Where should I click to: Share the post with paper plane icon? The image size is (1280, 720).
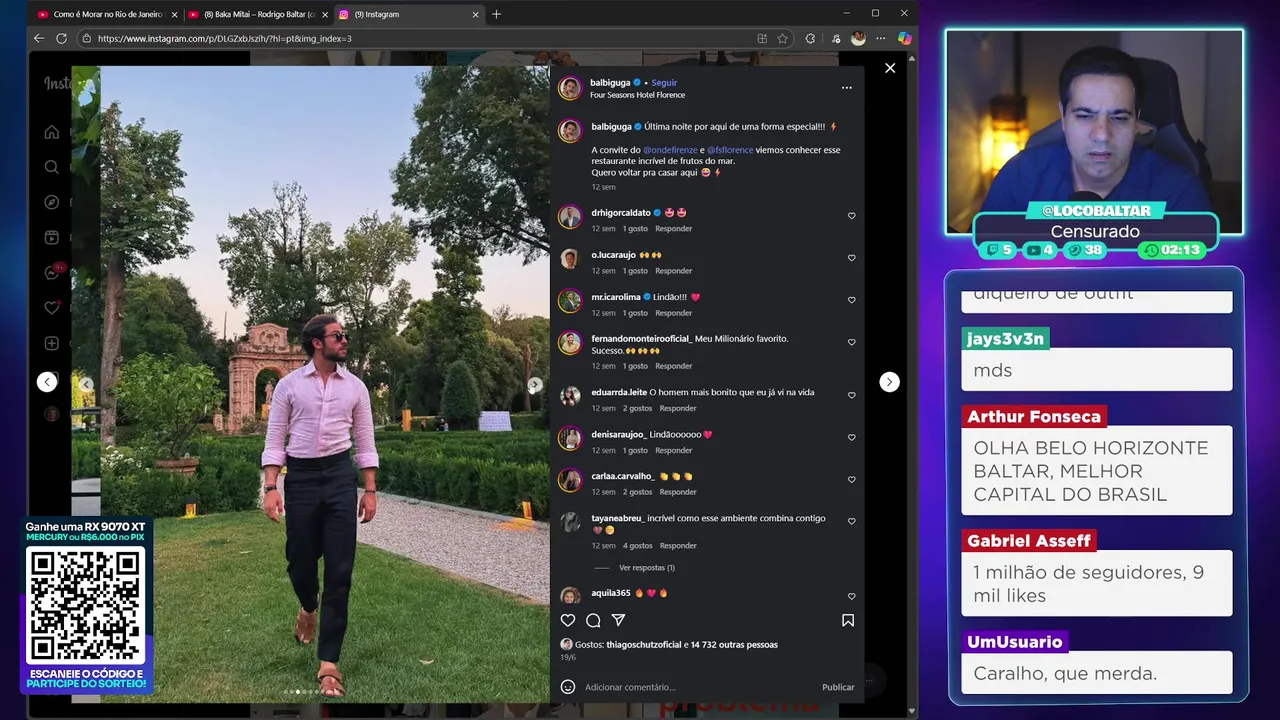click(x=618, y=620)
